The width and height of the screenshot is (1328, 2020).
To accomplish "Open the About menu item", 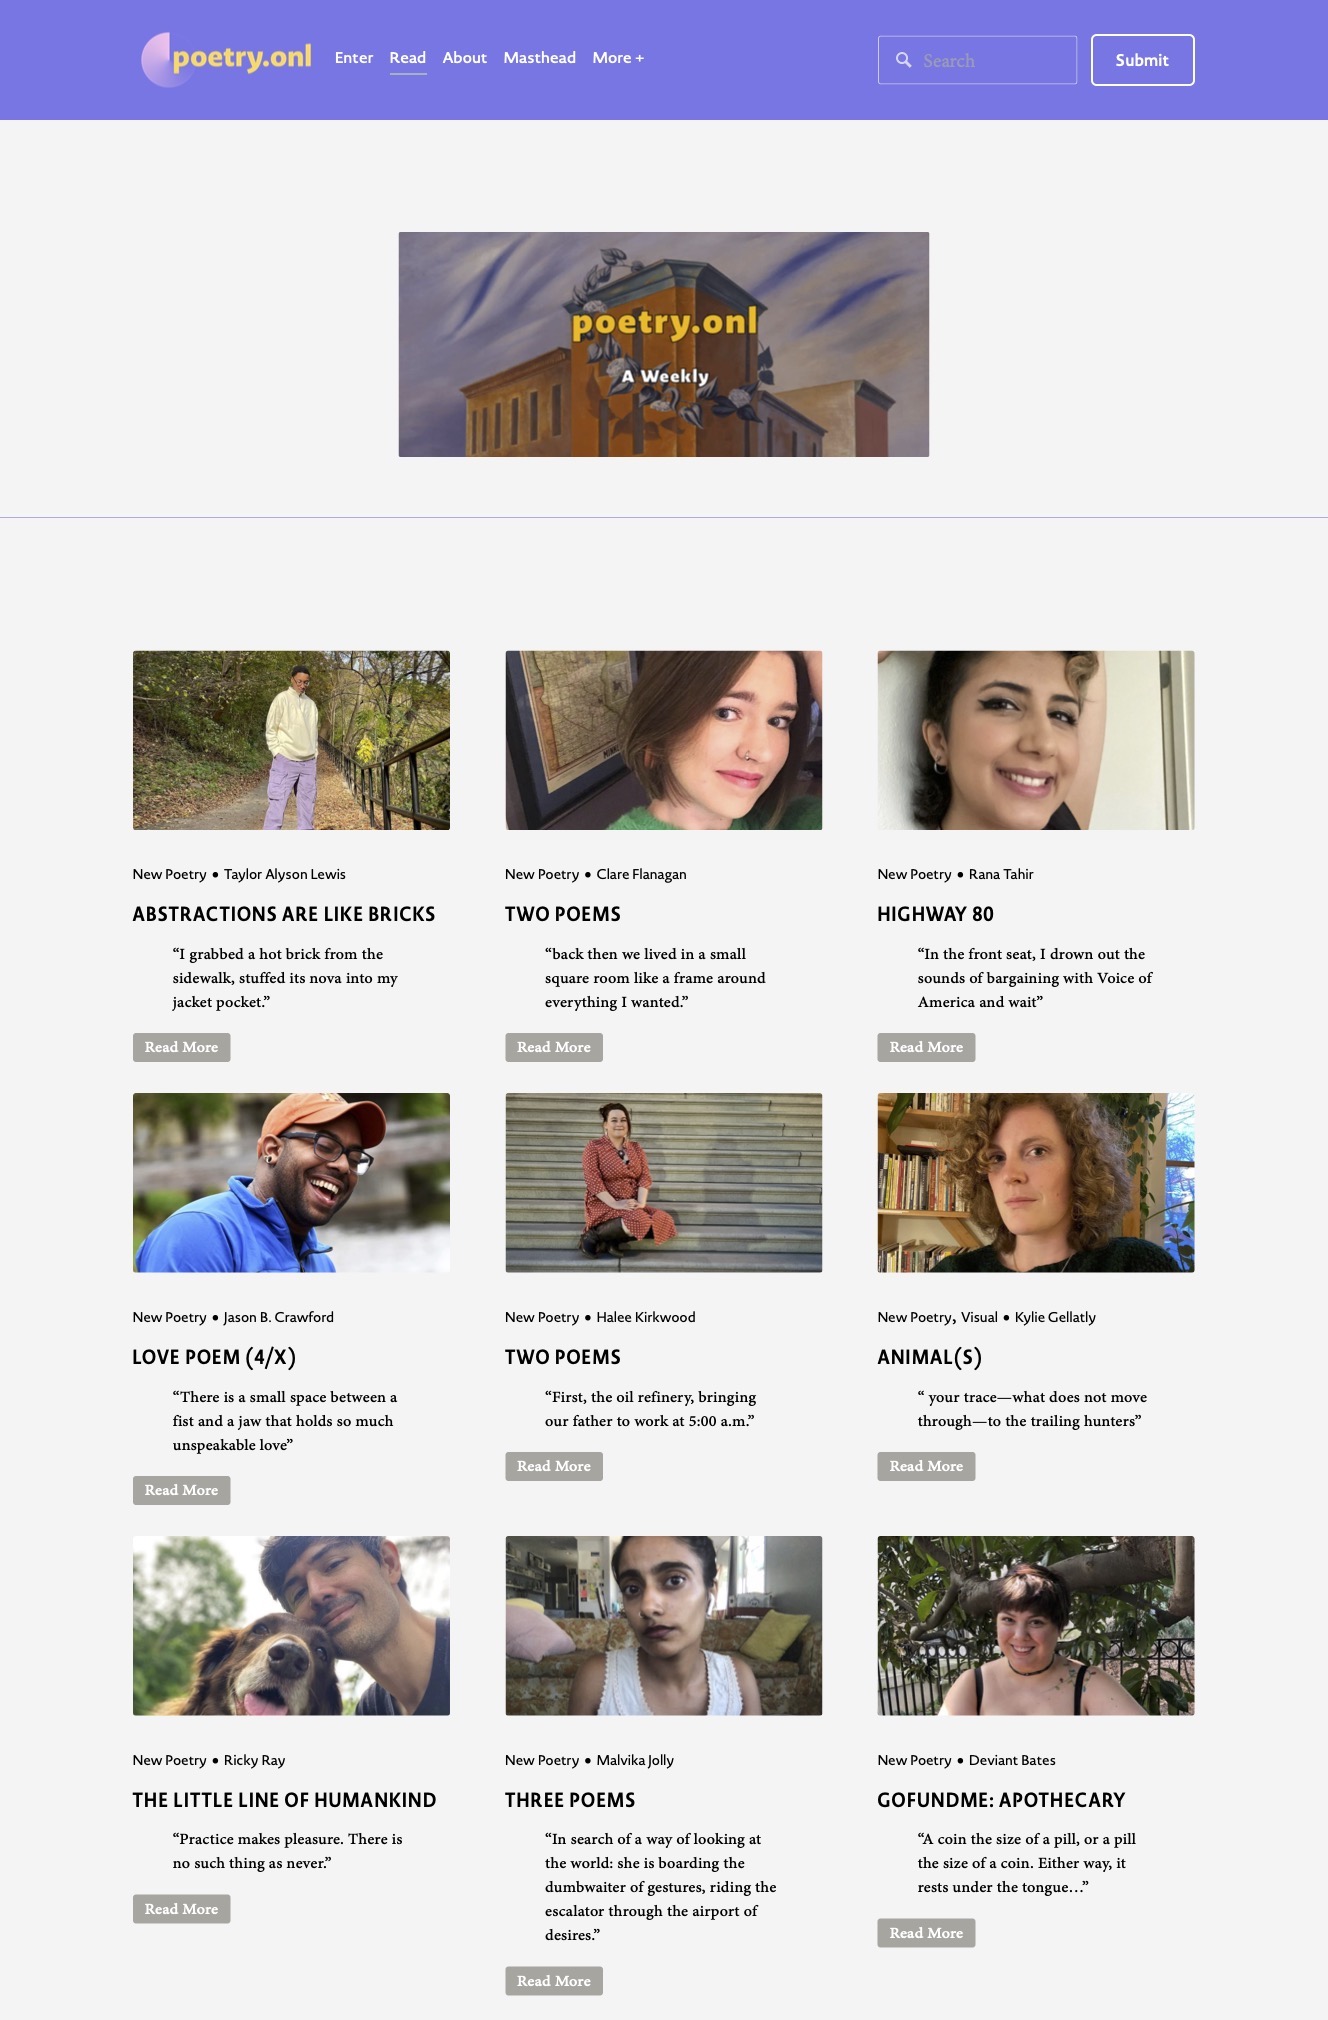I will pos(465,58).
